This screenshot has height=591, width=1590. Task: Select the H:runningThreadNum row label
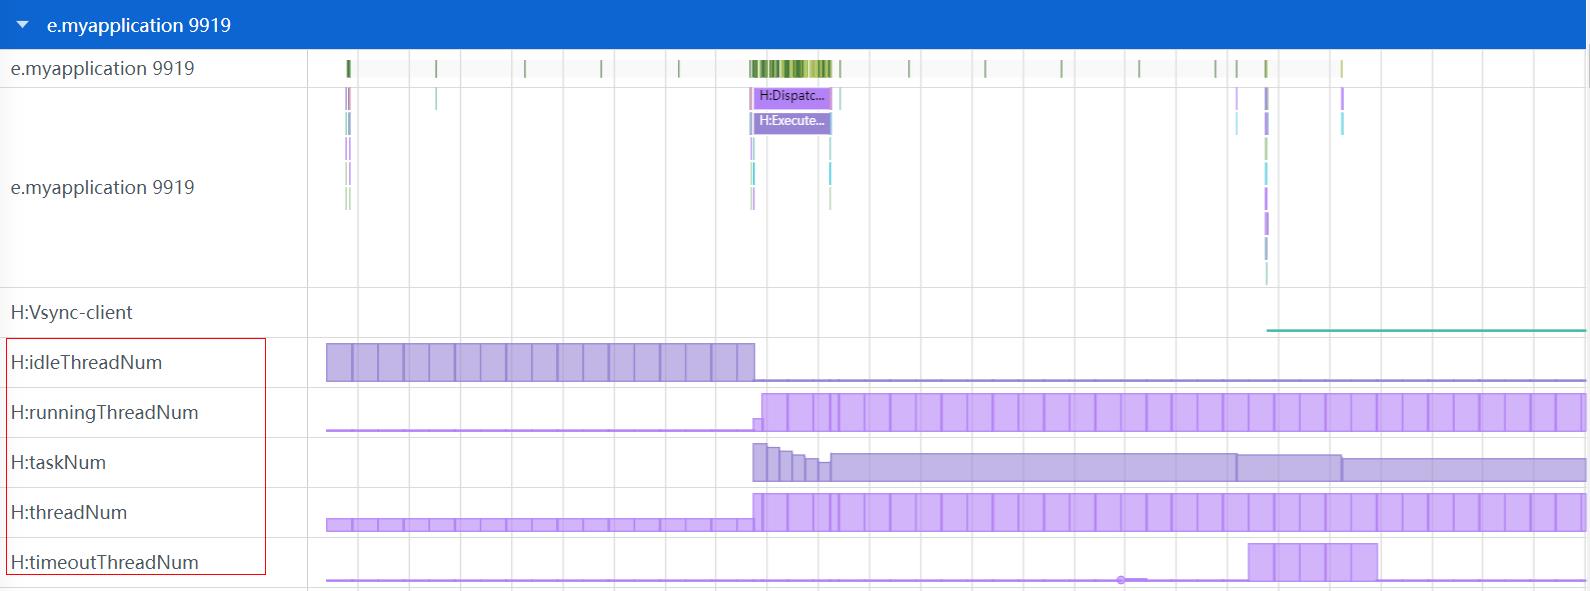tap(104, 413)
